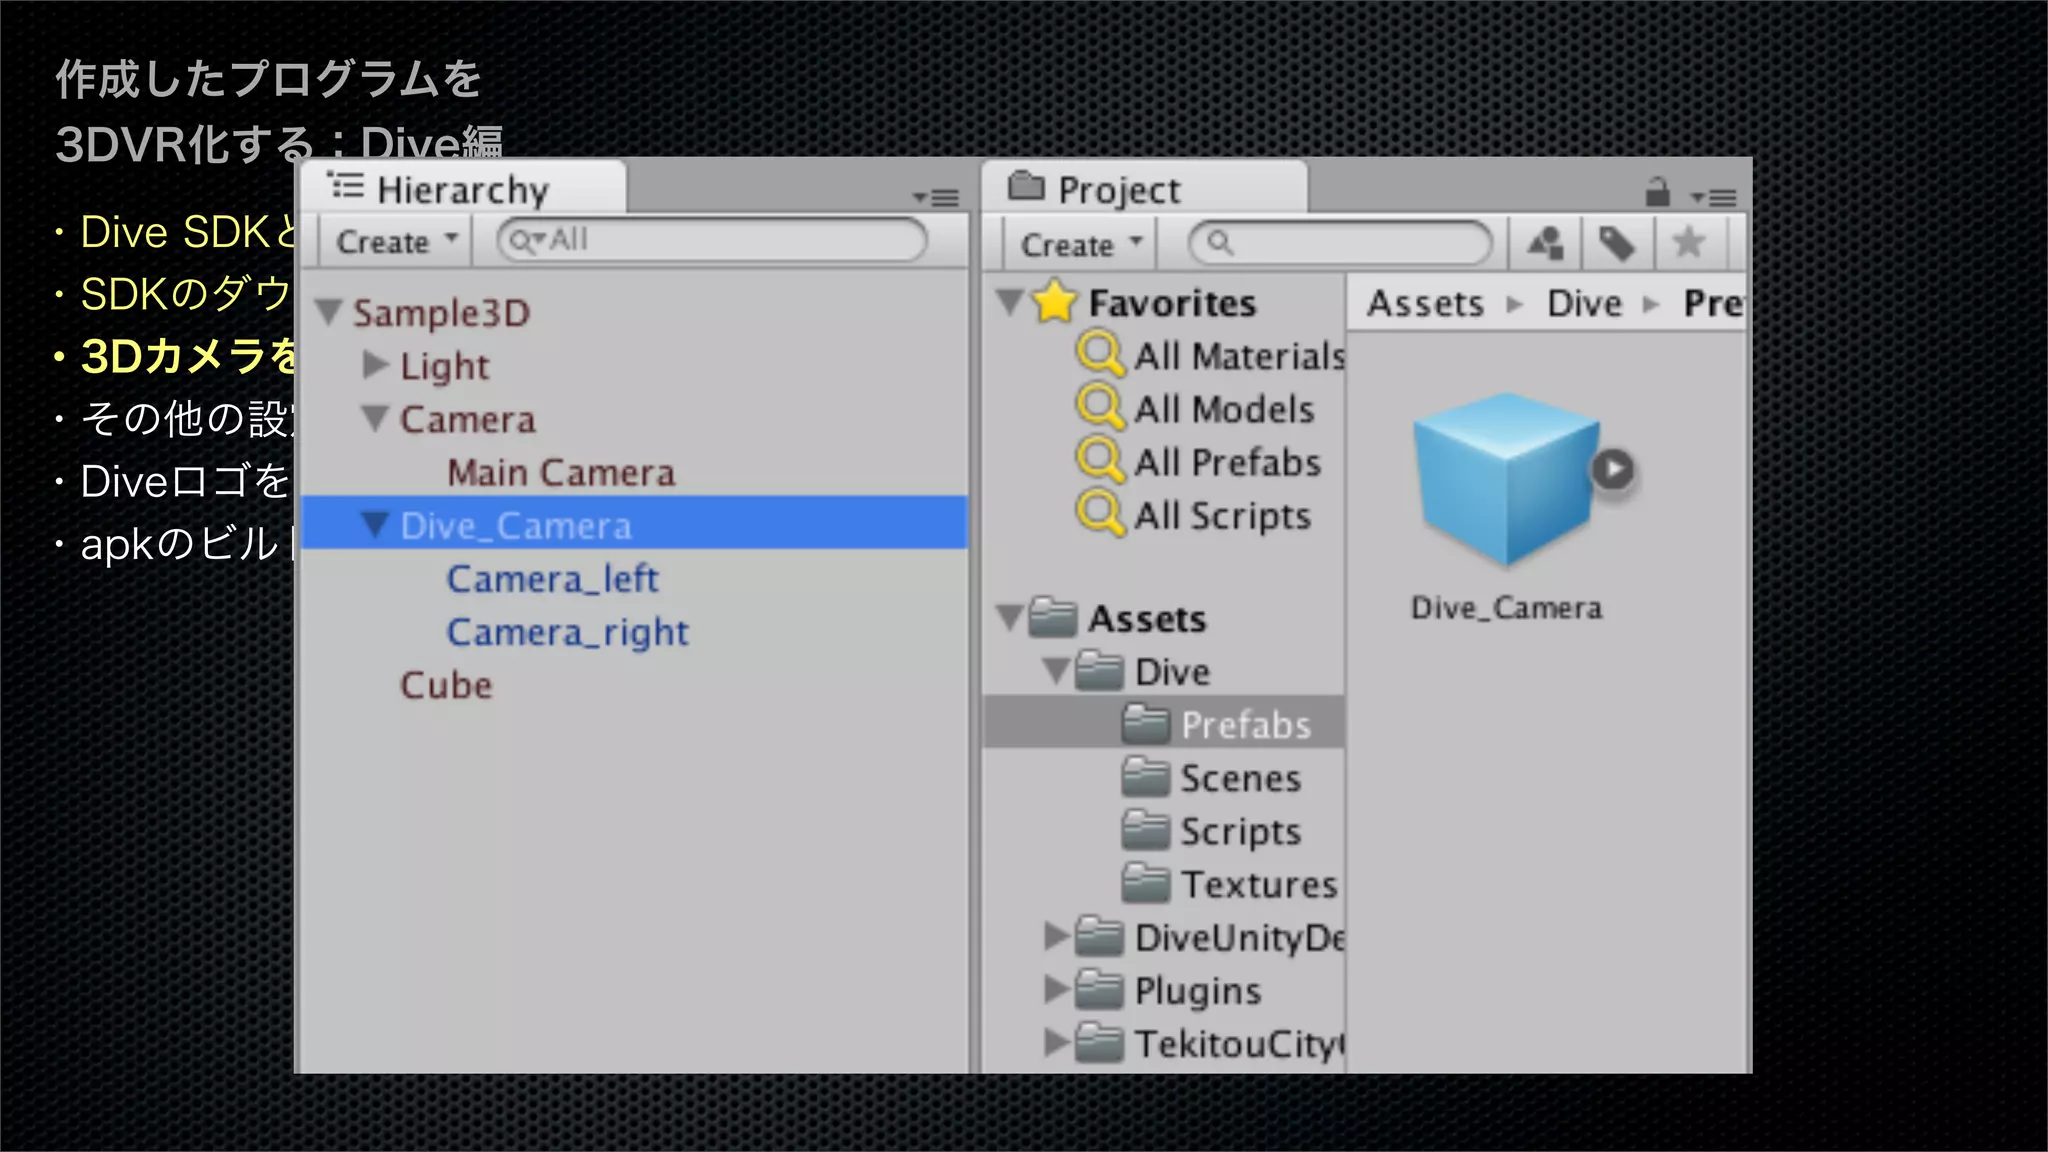Image resolution: width=2048 pixels, height=1152 pixels.
Task: Click the Assets folder icon
Action: [x=1053, y=617]
